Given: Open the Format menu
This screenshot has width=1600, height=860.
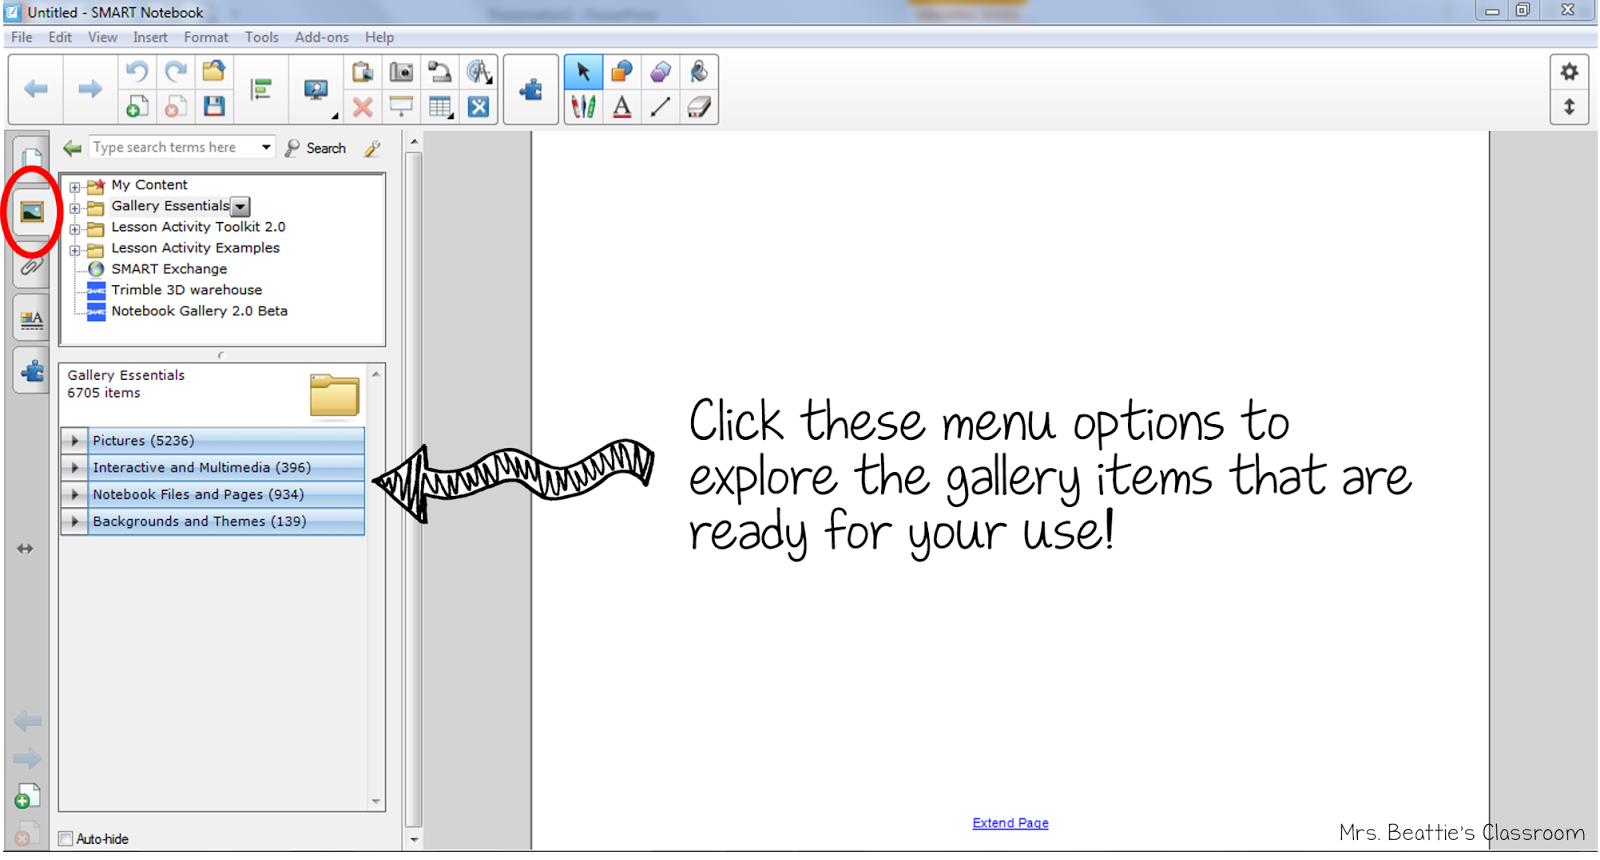Looking at the screenshot, I should [x=206, y=37].
